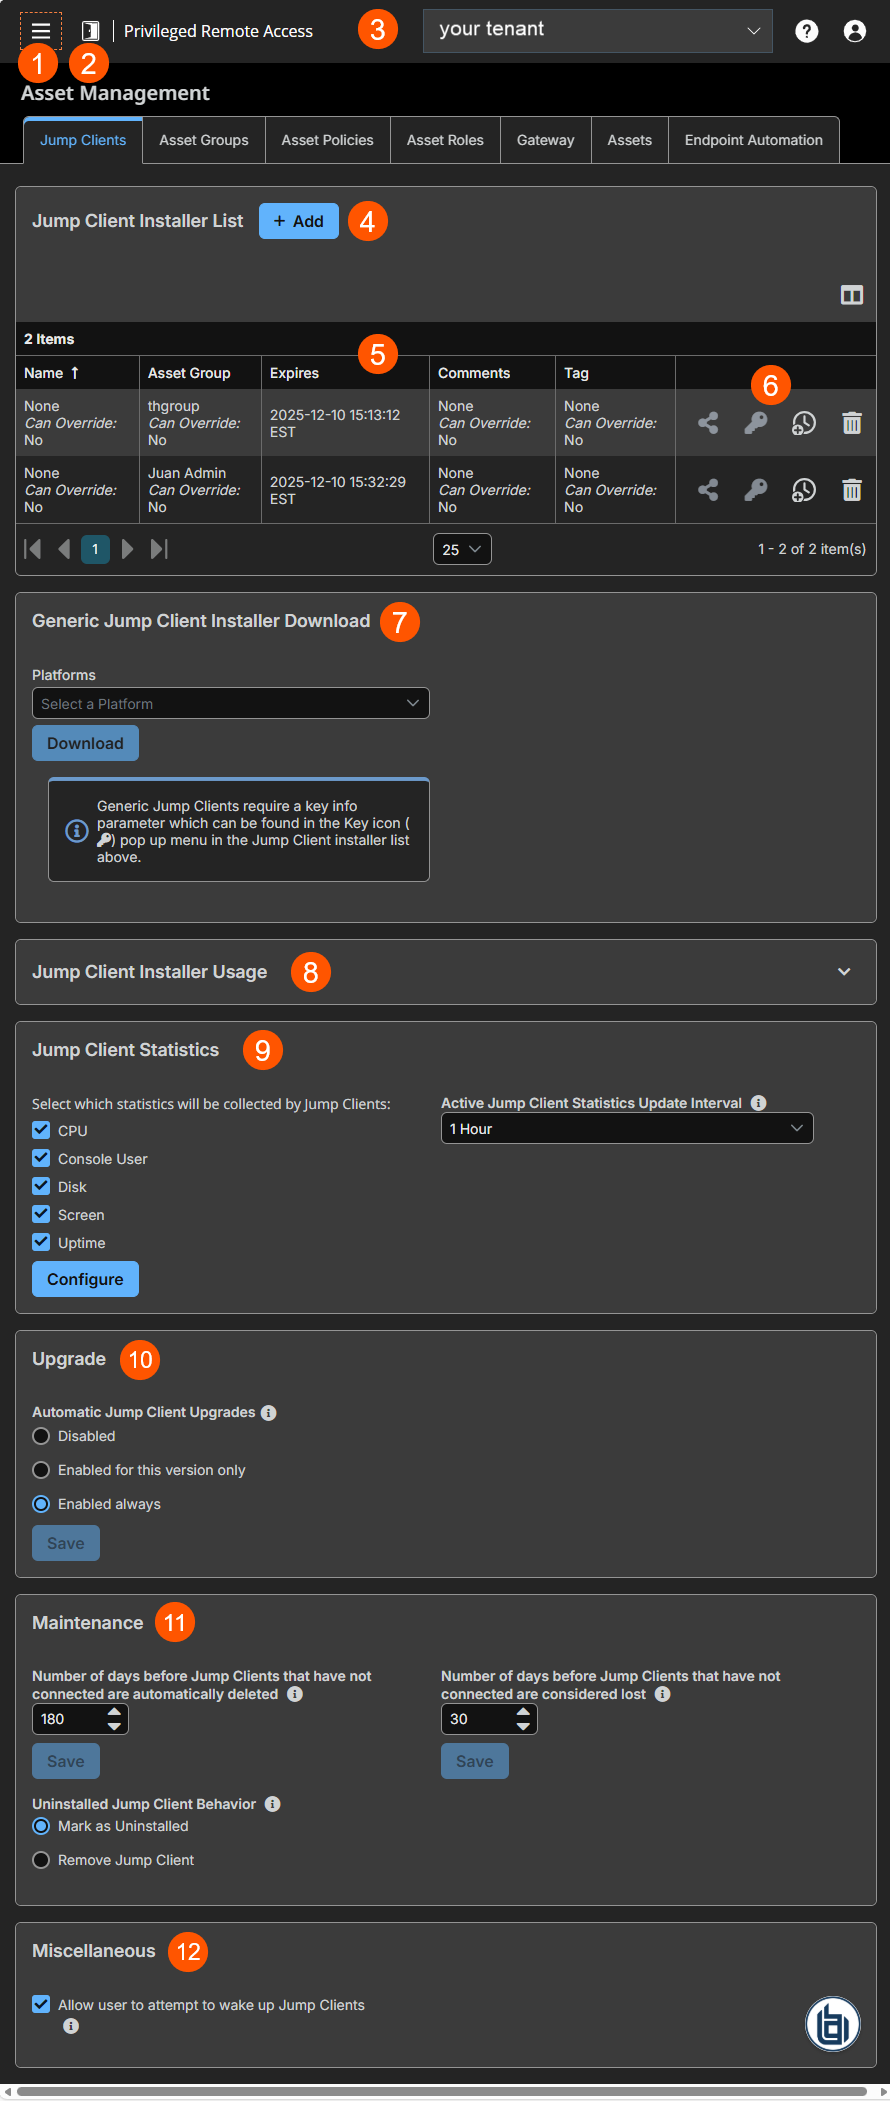Viewport: 890px width, 2101px height.
Task: Delete the Juan Admin installer via the trash icon
Action: click(852, 490)
